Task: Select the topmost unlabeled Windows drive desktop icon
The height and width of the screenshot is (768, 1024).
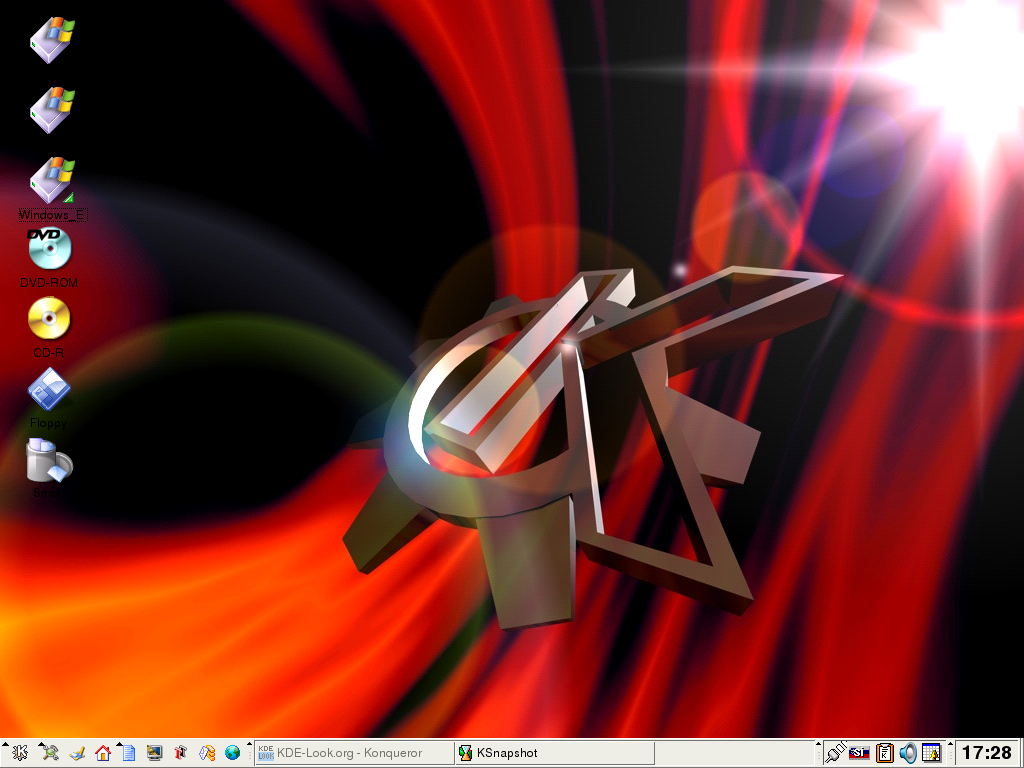Action: (x=52, y=40)
